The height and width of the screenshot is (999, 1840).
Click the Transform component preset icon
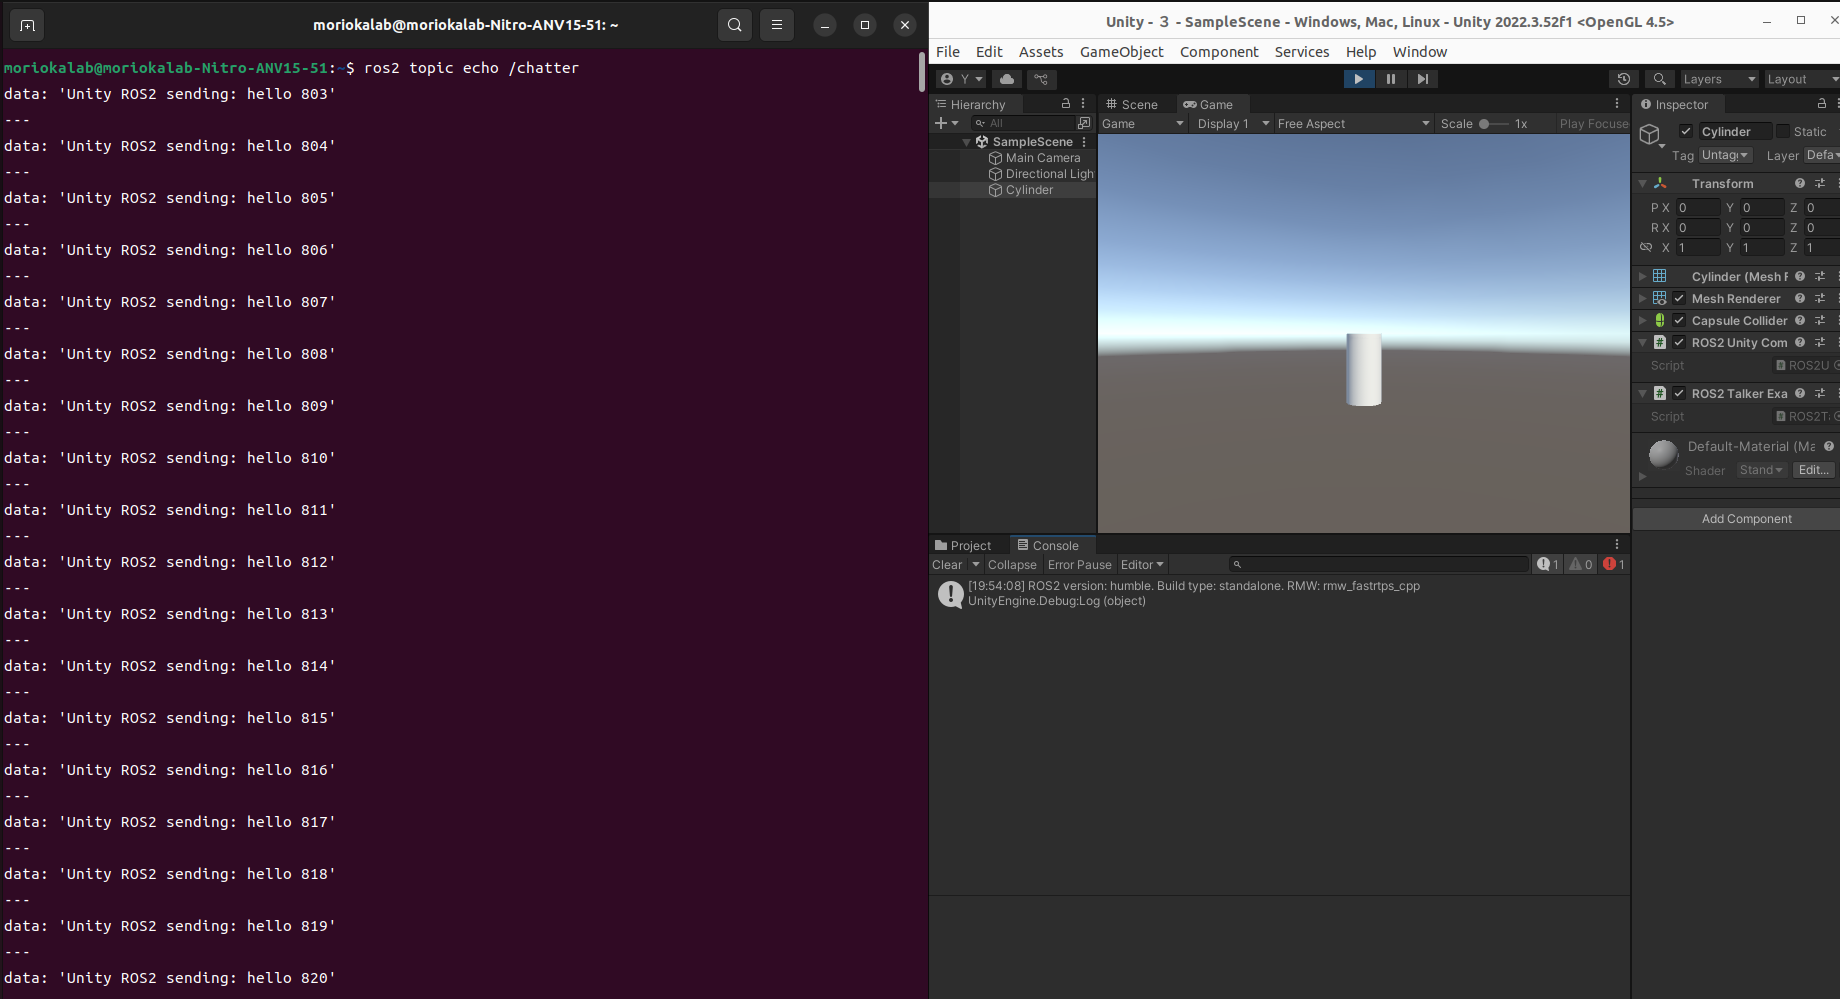1820,183
